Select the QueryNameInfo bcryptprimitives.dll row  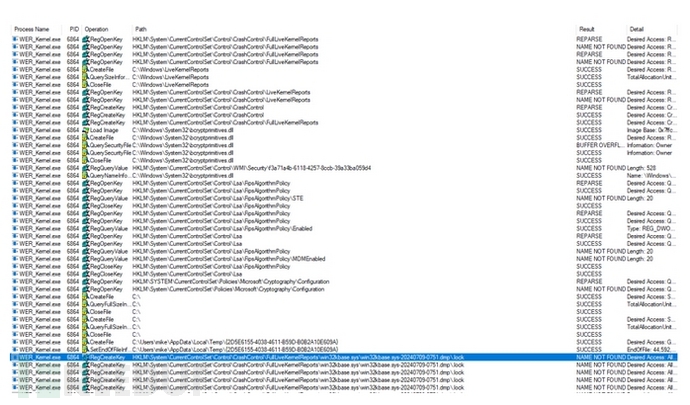344,176
